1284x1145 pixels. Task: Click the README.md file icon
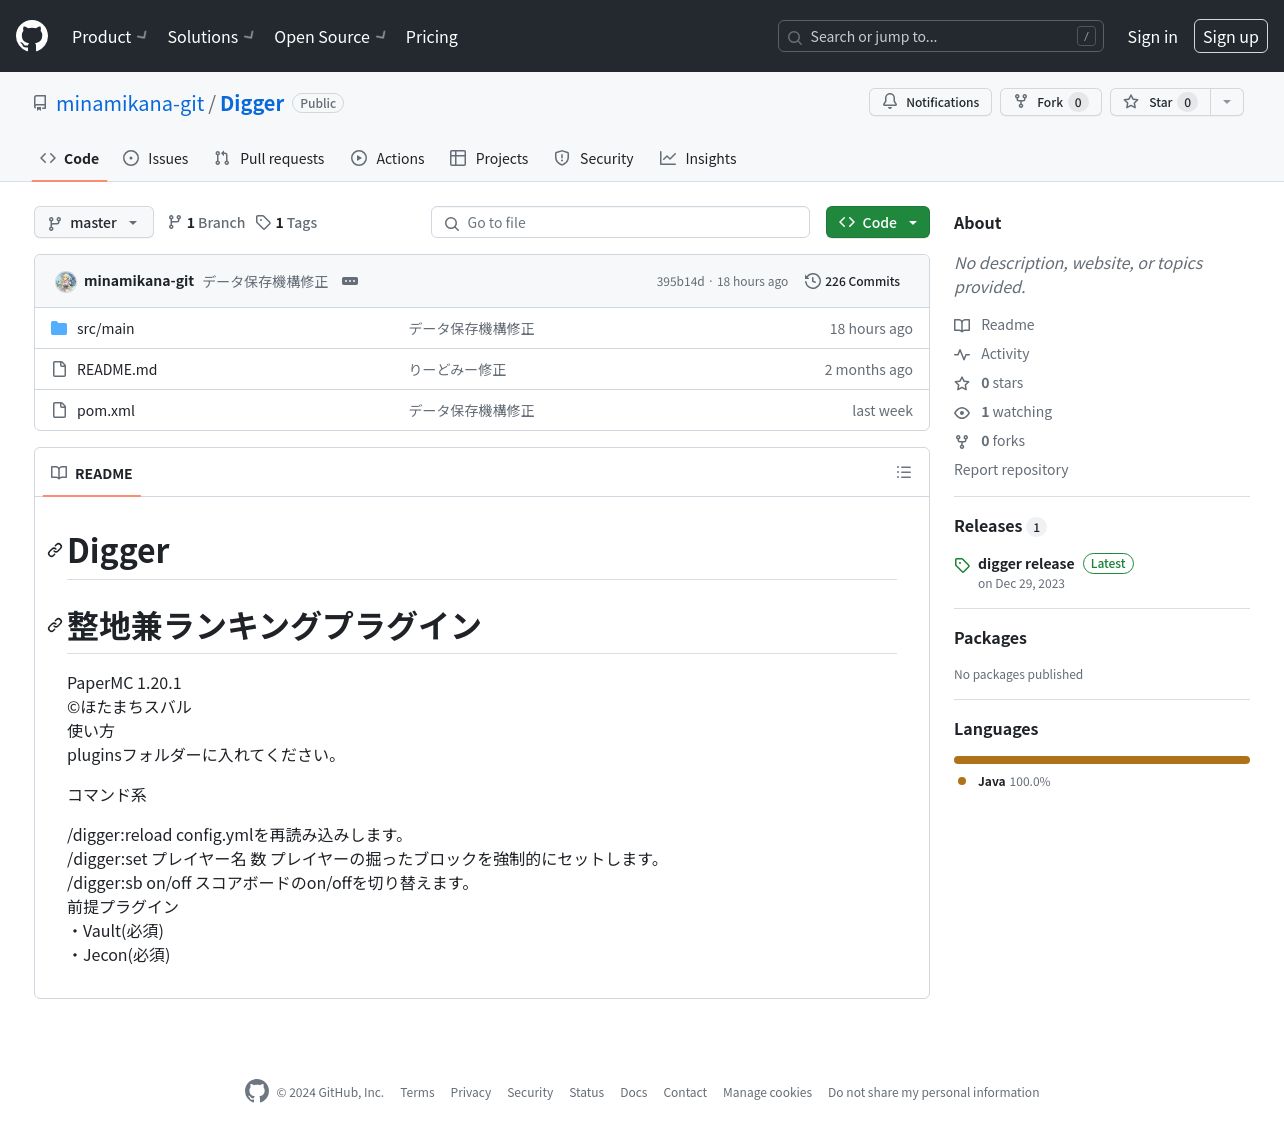(59, 369)
